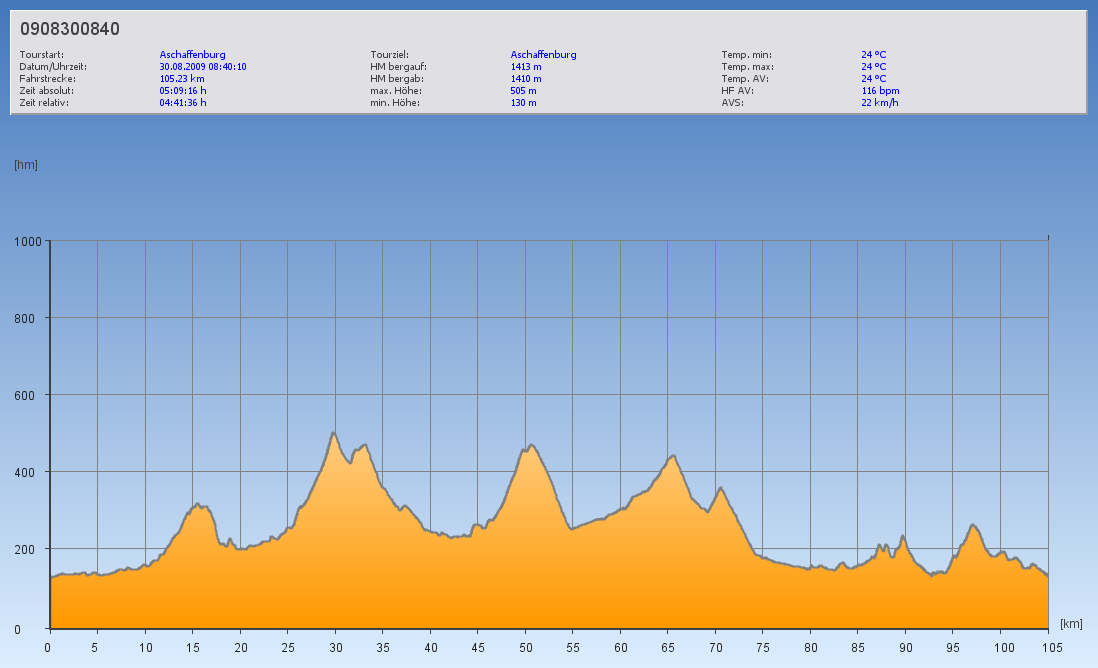
Task: Select the date 30.08.2009 08:40:10
Action: click(x=203, y=67)
